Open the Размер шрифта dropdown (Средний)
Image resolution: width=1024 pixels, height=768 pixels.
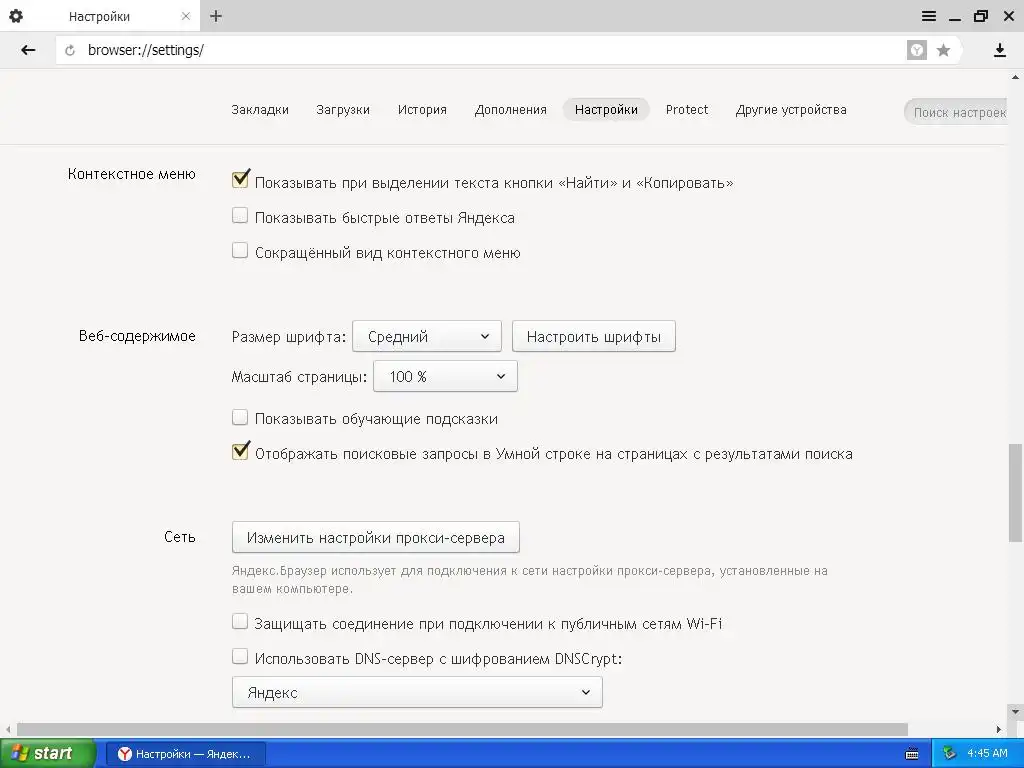[x=427, y=336]
